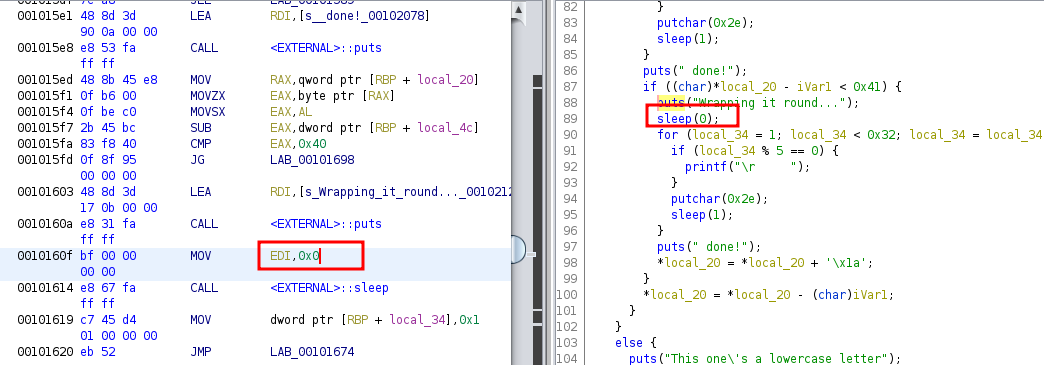Click local_4c operand in SUB instruction
The image size is (1044, 365).
coord(452,128)
